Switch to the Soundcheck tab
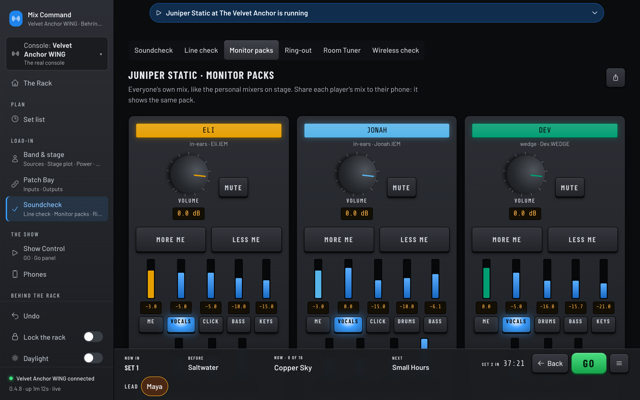This screenshot has width=640, height=400. pyautogui.click(x=153, y=50)
